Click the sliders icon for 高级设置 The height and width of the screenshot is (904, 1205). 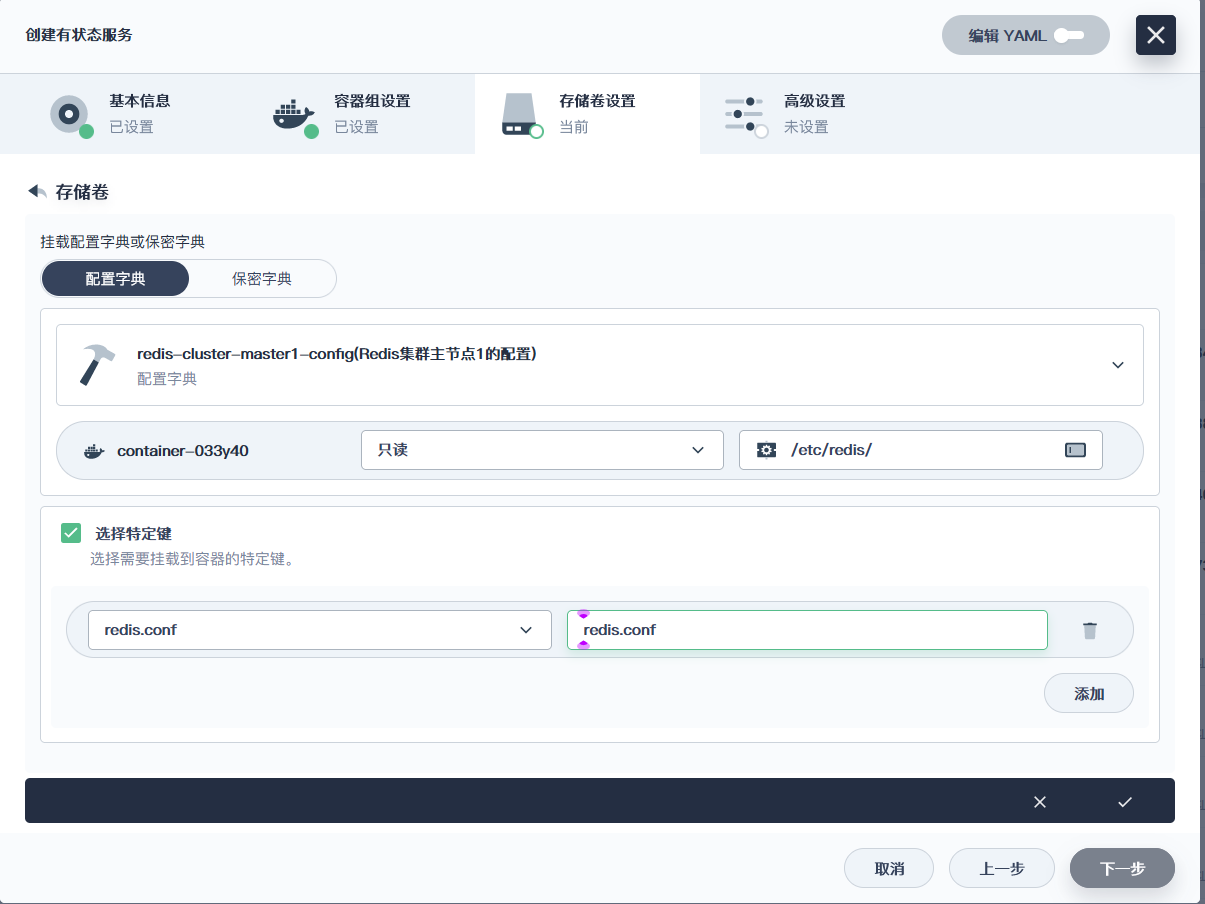pos(743,115)
